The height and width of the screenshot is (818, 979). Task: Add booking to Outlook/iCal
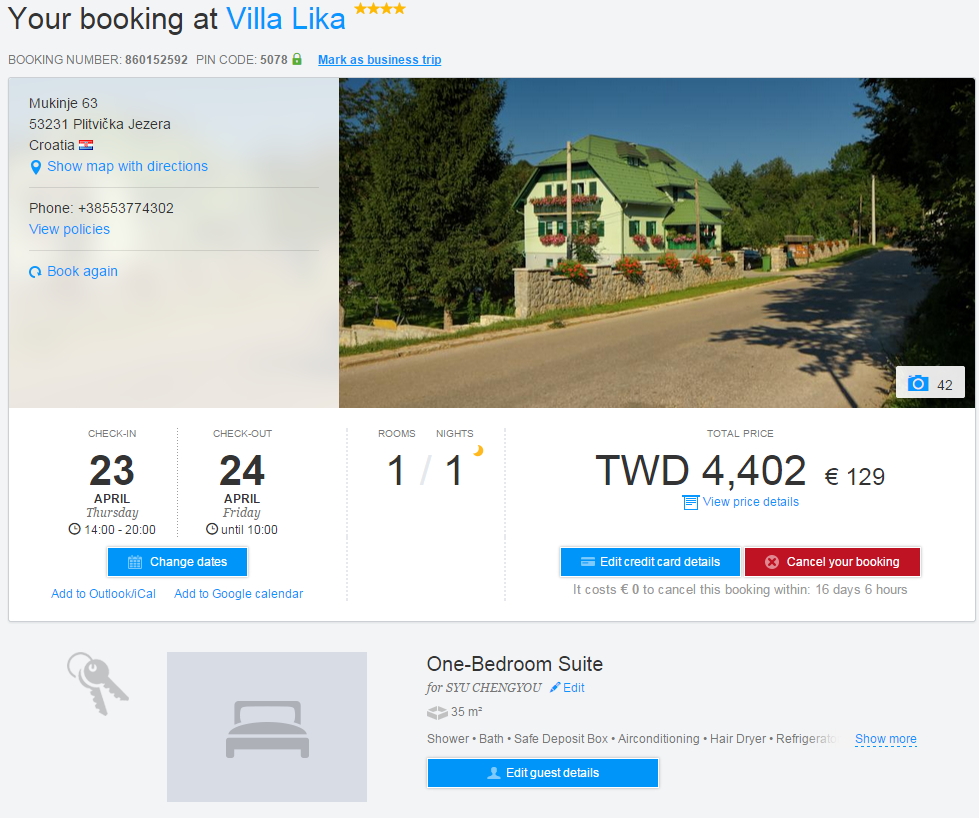coord(104,594)
